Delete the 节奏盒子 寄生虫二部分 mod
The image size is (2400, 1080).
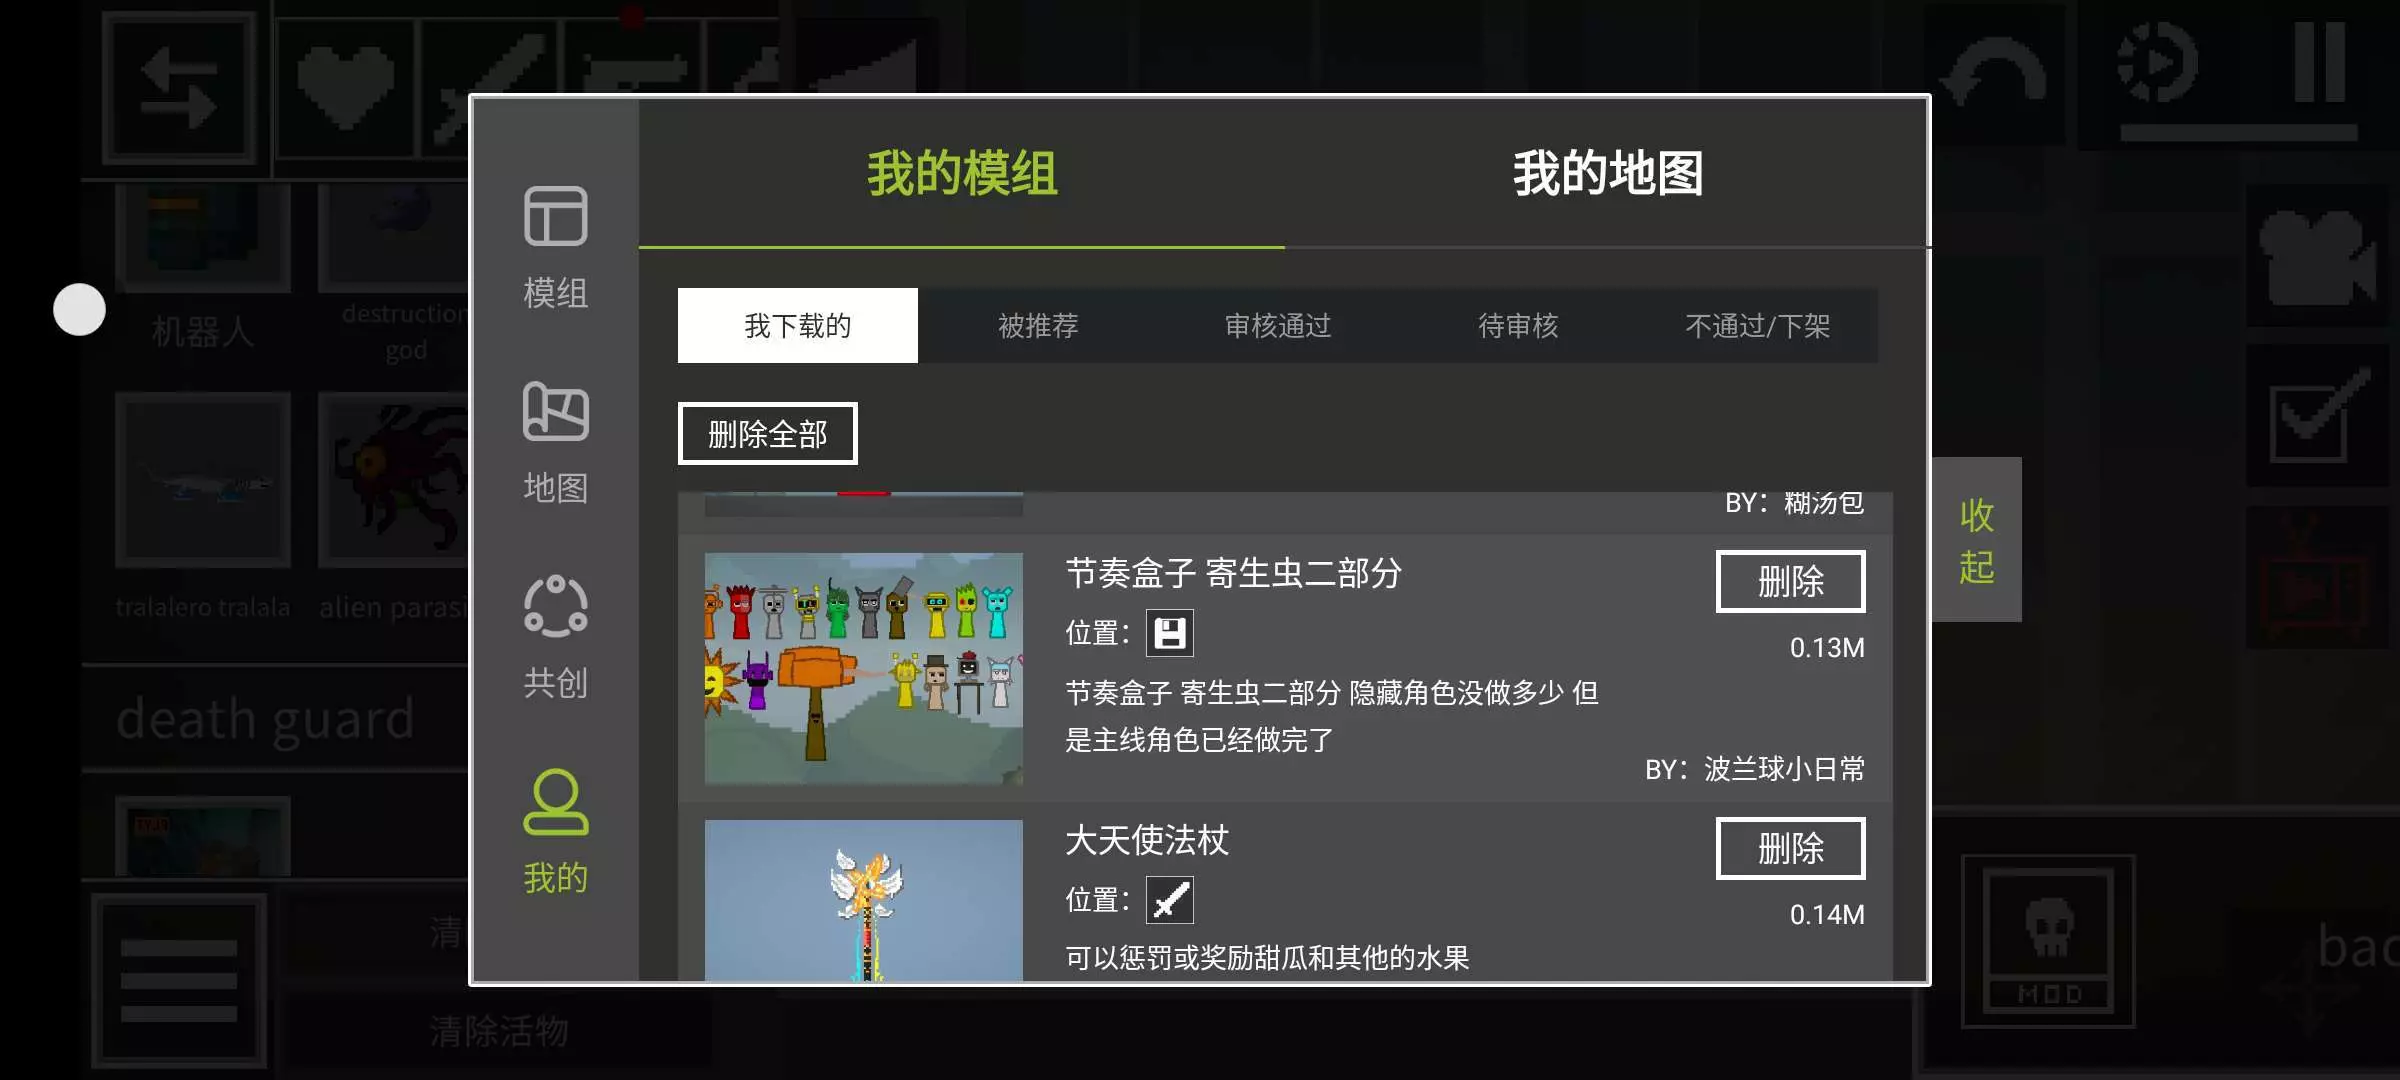1790,581
